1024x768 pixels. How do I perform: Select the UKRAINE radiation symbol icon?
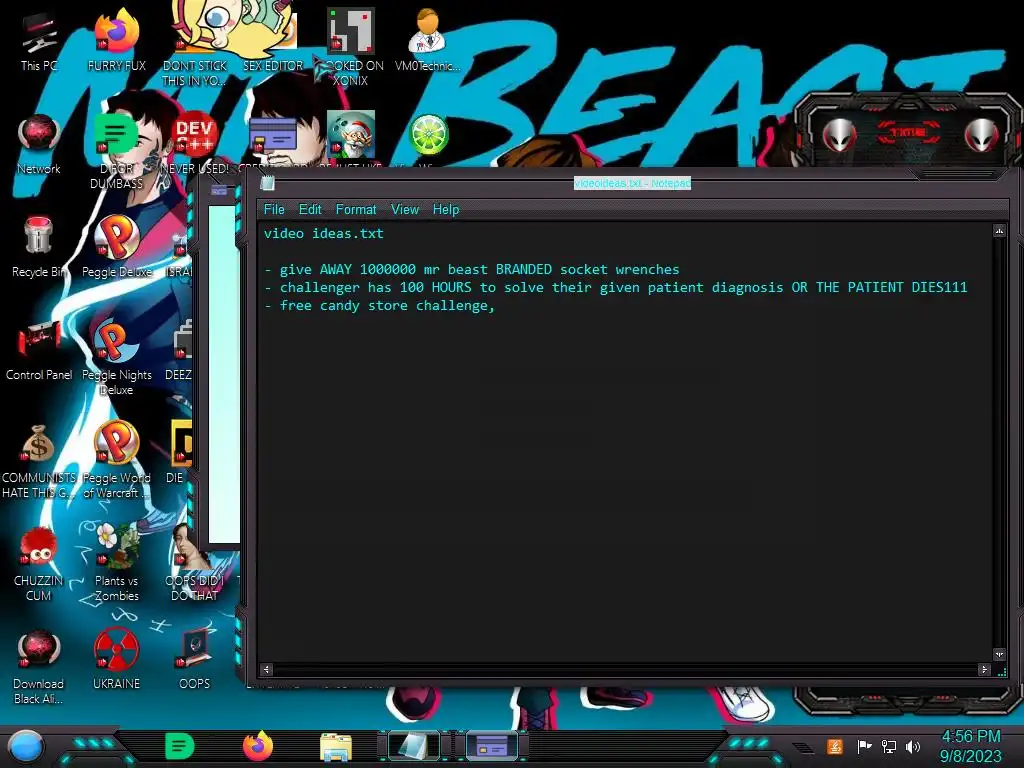point(116,660)
